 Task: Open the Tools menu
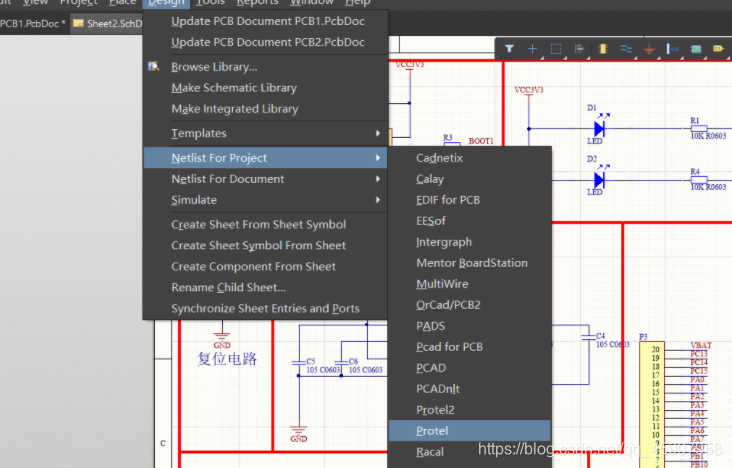point(211,3)
